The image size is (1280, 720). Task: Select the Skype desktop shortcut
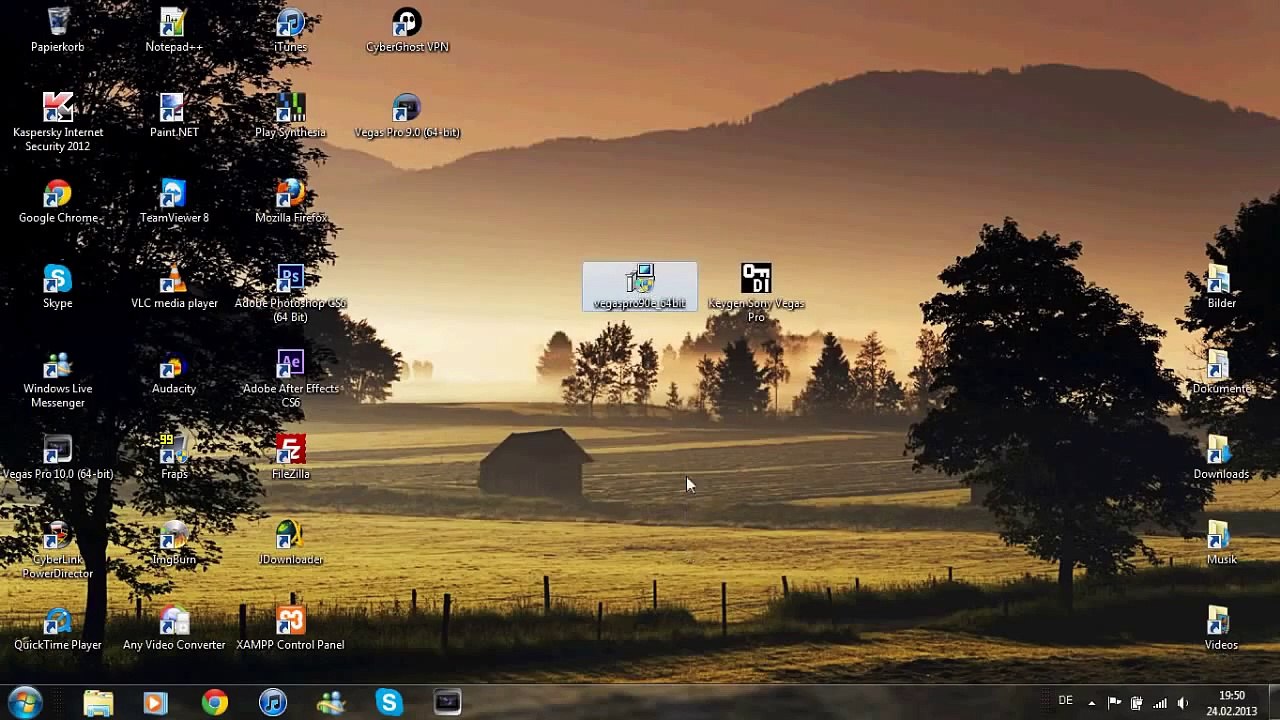click(58, 286)
